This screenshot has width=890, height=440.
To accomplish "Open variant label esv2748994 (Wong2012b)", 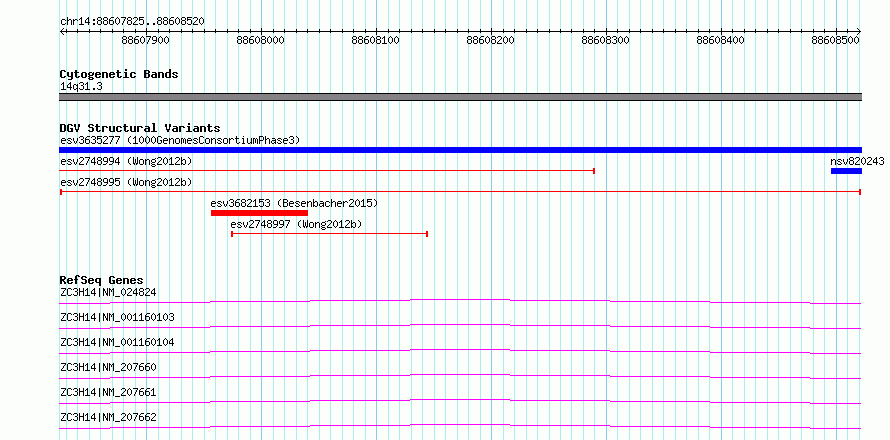I will (126, 162).
